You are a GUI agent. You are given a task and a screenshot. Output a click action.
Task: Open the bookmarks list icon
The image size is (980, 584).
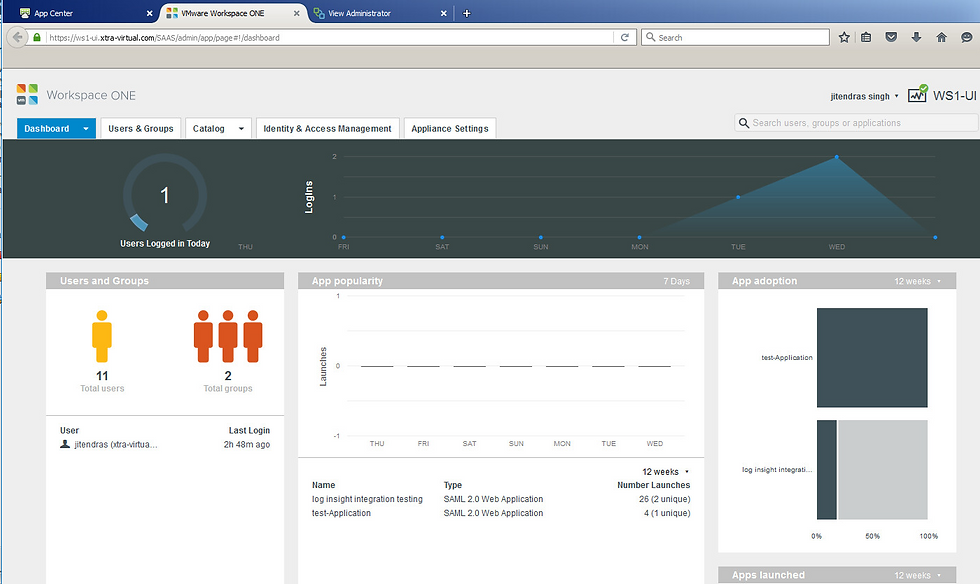tap(866, 38)
